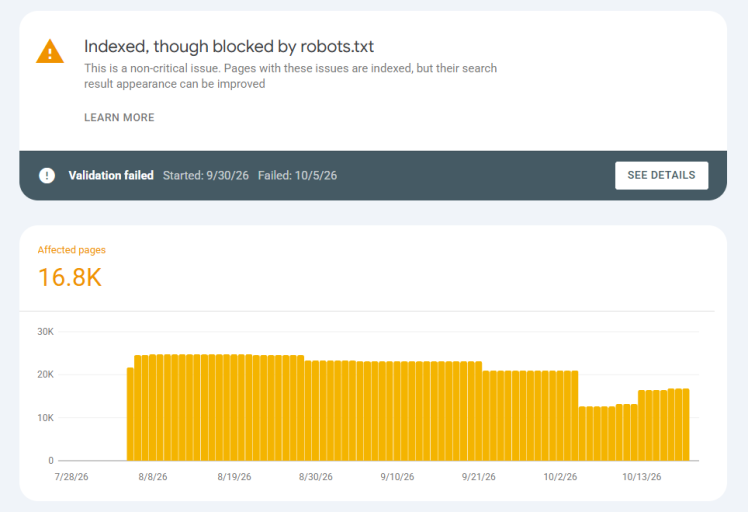The width and height of the screenshot is (748, 512).
Task: Click the 8/8/26 date label
Action: click(x=153, y=477)
